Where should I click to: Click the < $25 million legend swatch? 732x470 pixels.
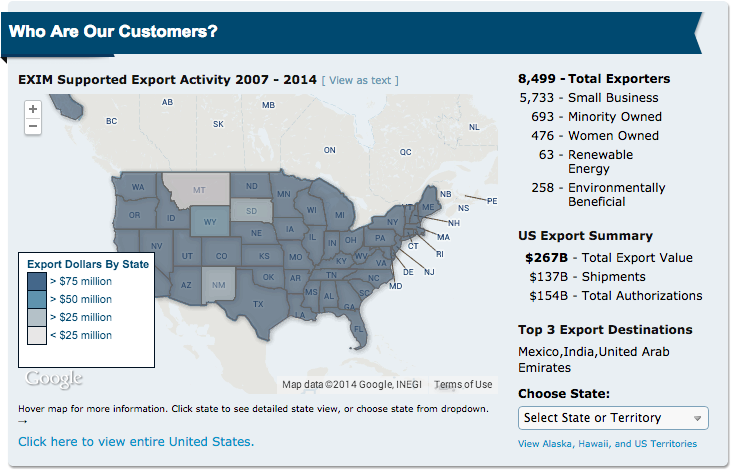coord(35,335)
